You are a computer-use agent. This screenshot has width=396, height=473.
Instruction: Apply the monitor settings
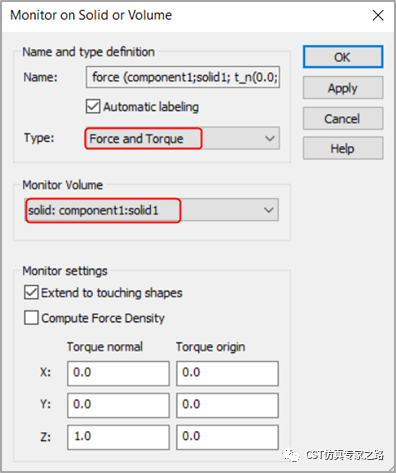tap(343, 88)
